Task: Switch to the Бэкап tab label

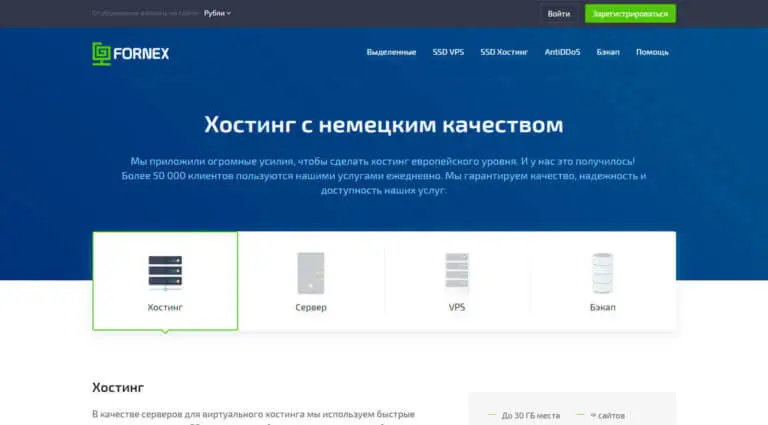Action: [x=602, y=307]
